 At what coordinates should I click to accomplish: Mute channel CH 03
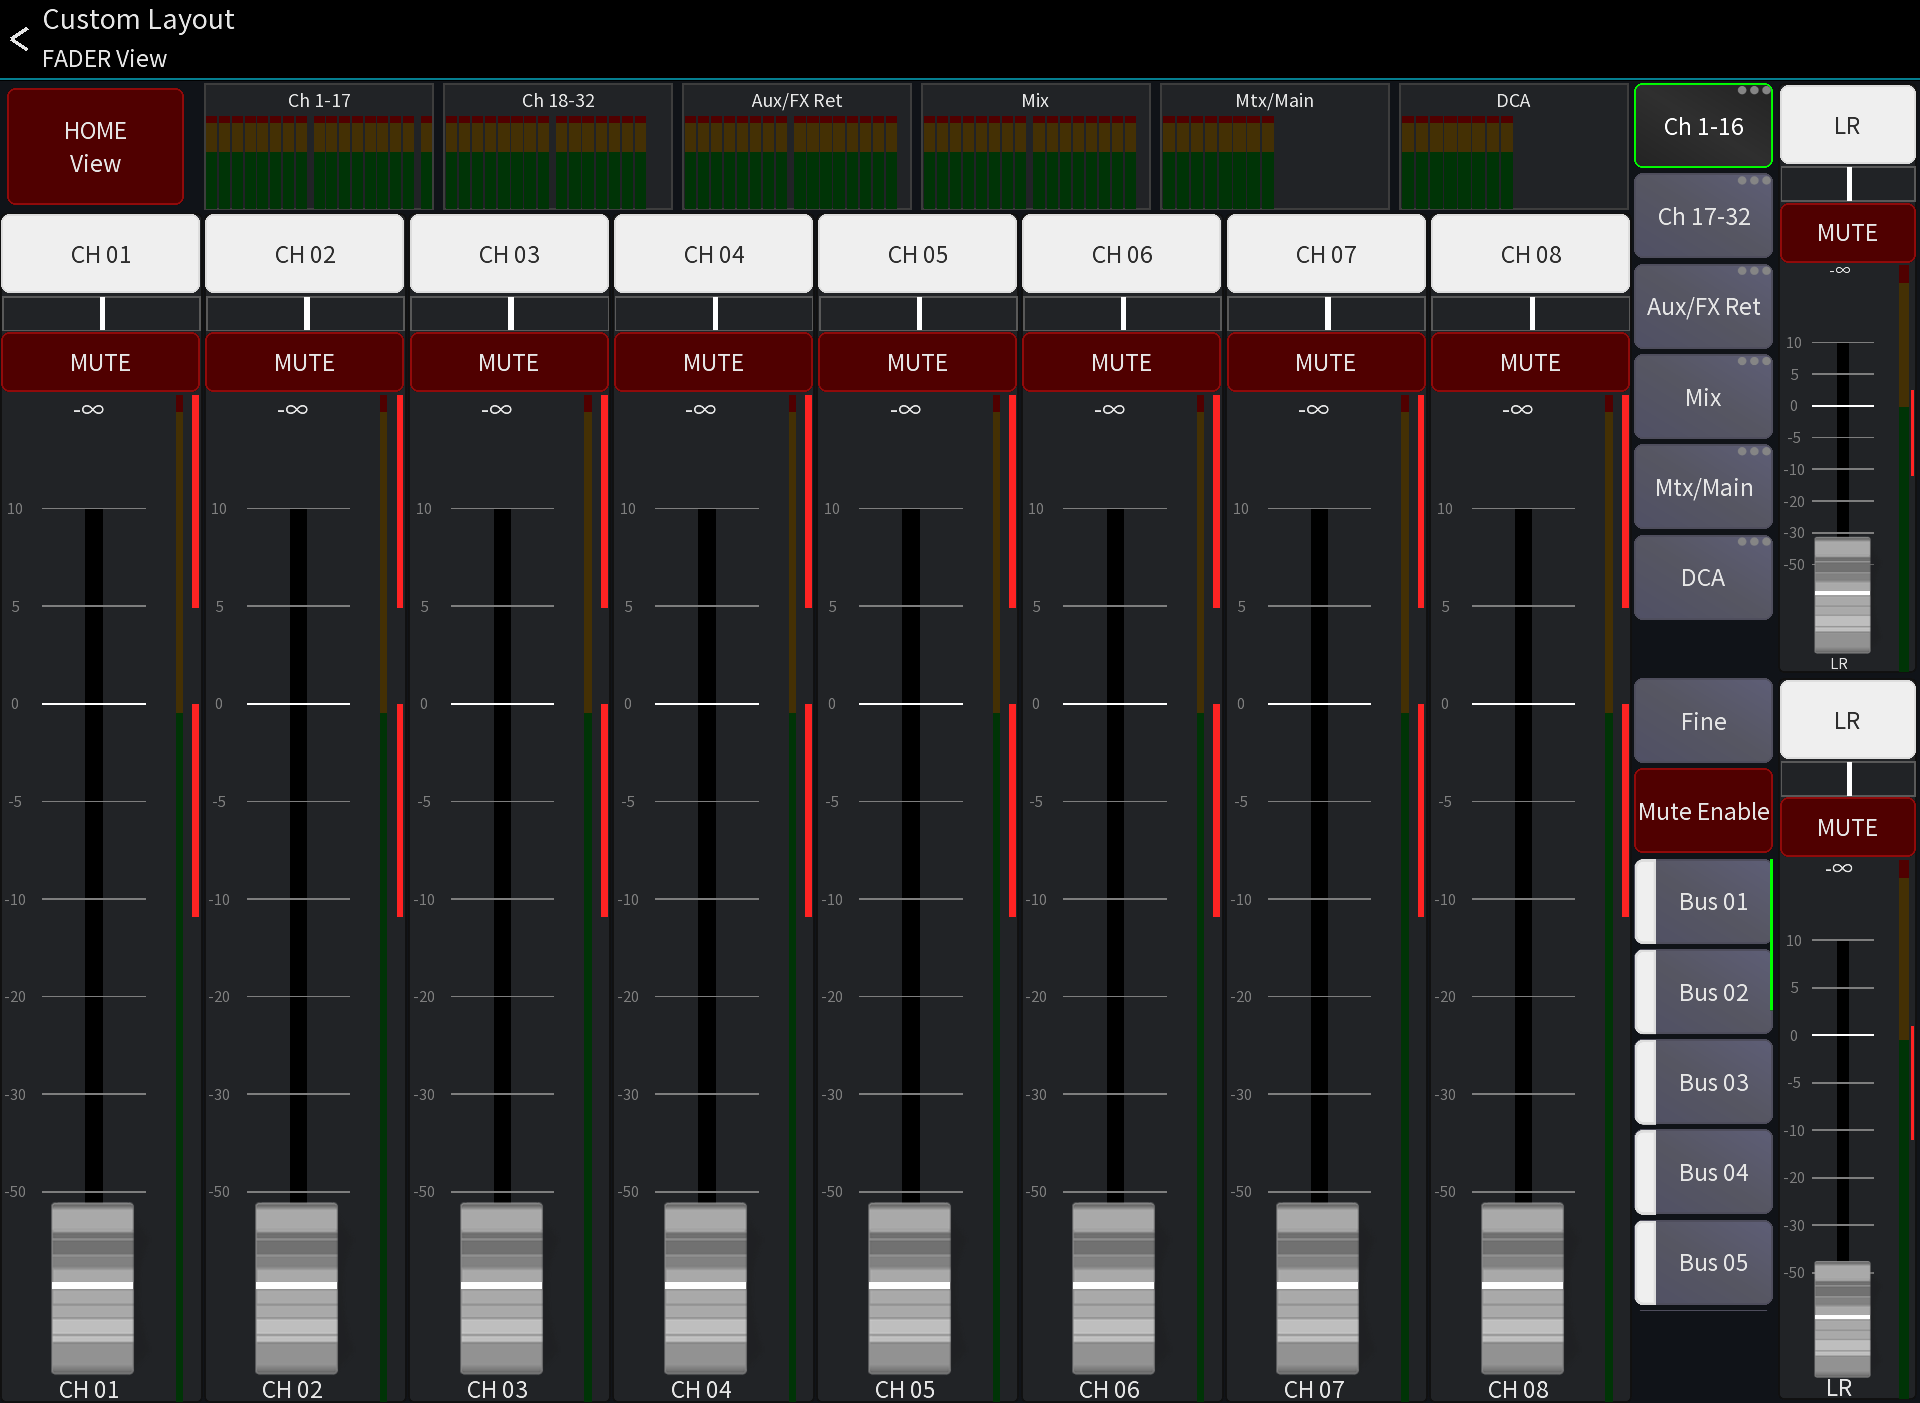point(509,362)
